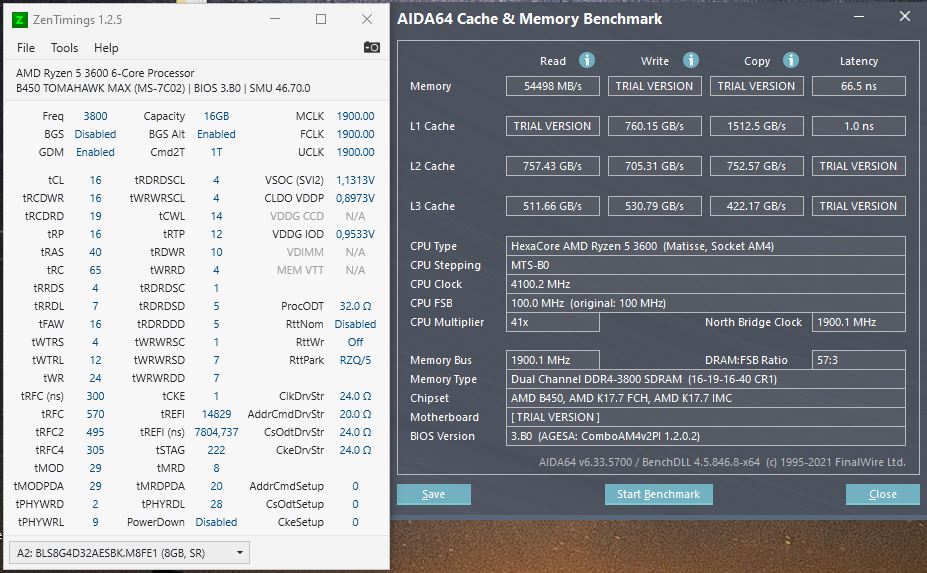Click the tRAS value 40
This screenshot has width=927, height=573.
(95, 252)
